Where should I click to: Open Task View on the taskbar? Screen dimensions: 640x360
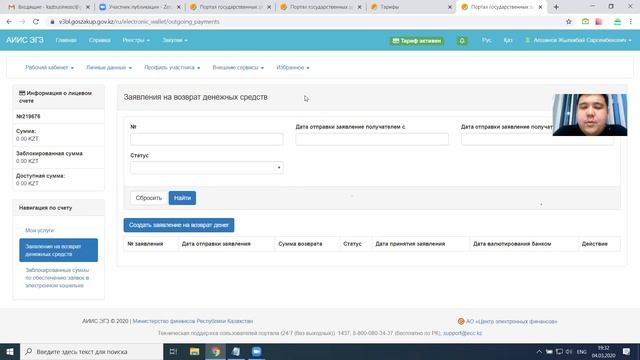(173, 351)
